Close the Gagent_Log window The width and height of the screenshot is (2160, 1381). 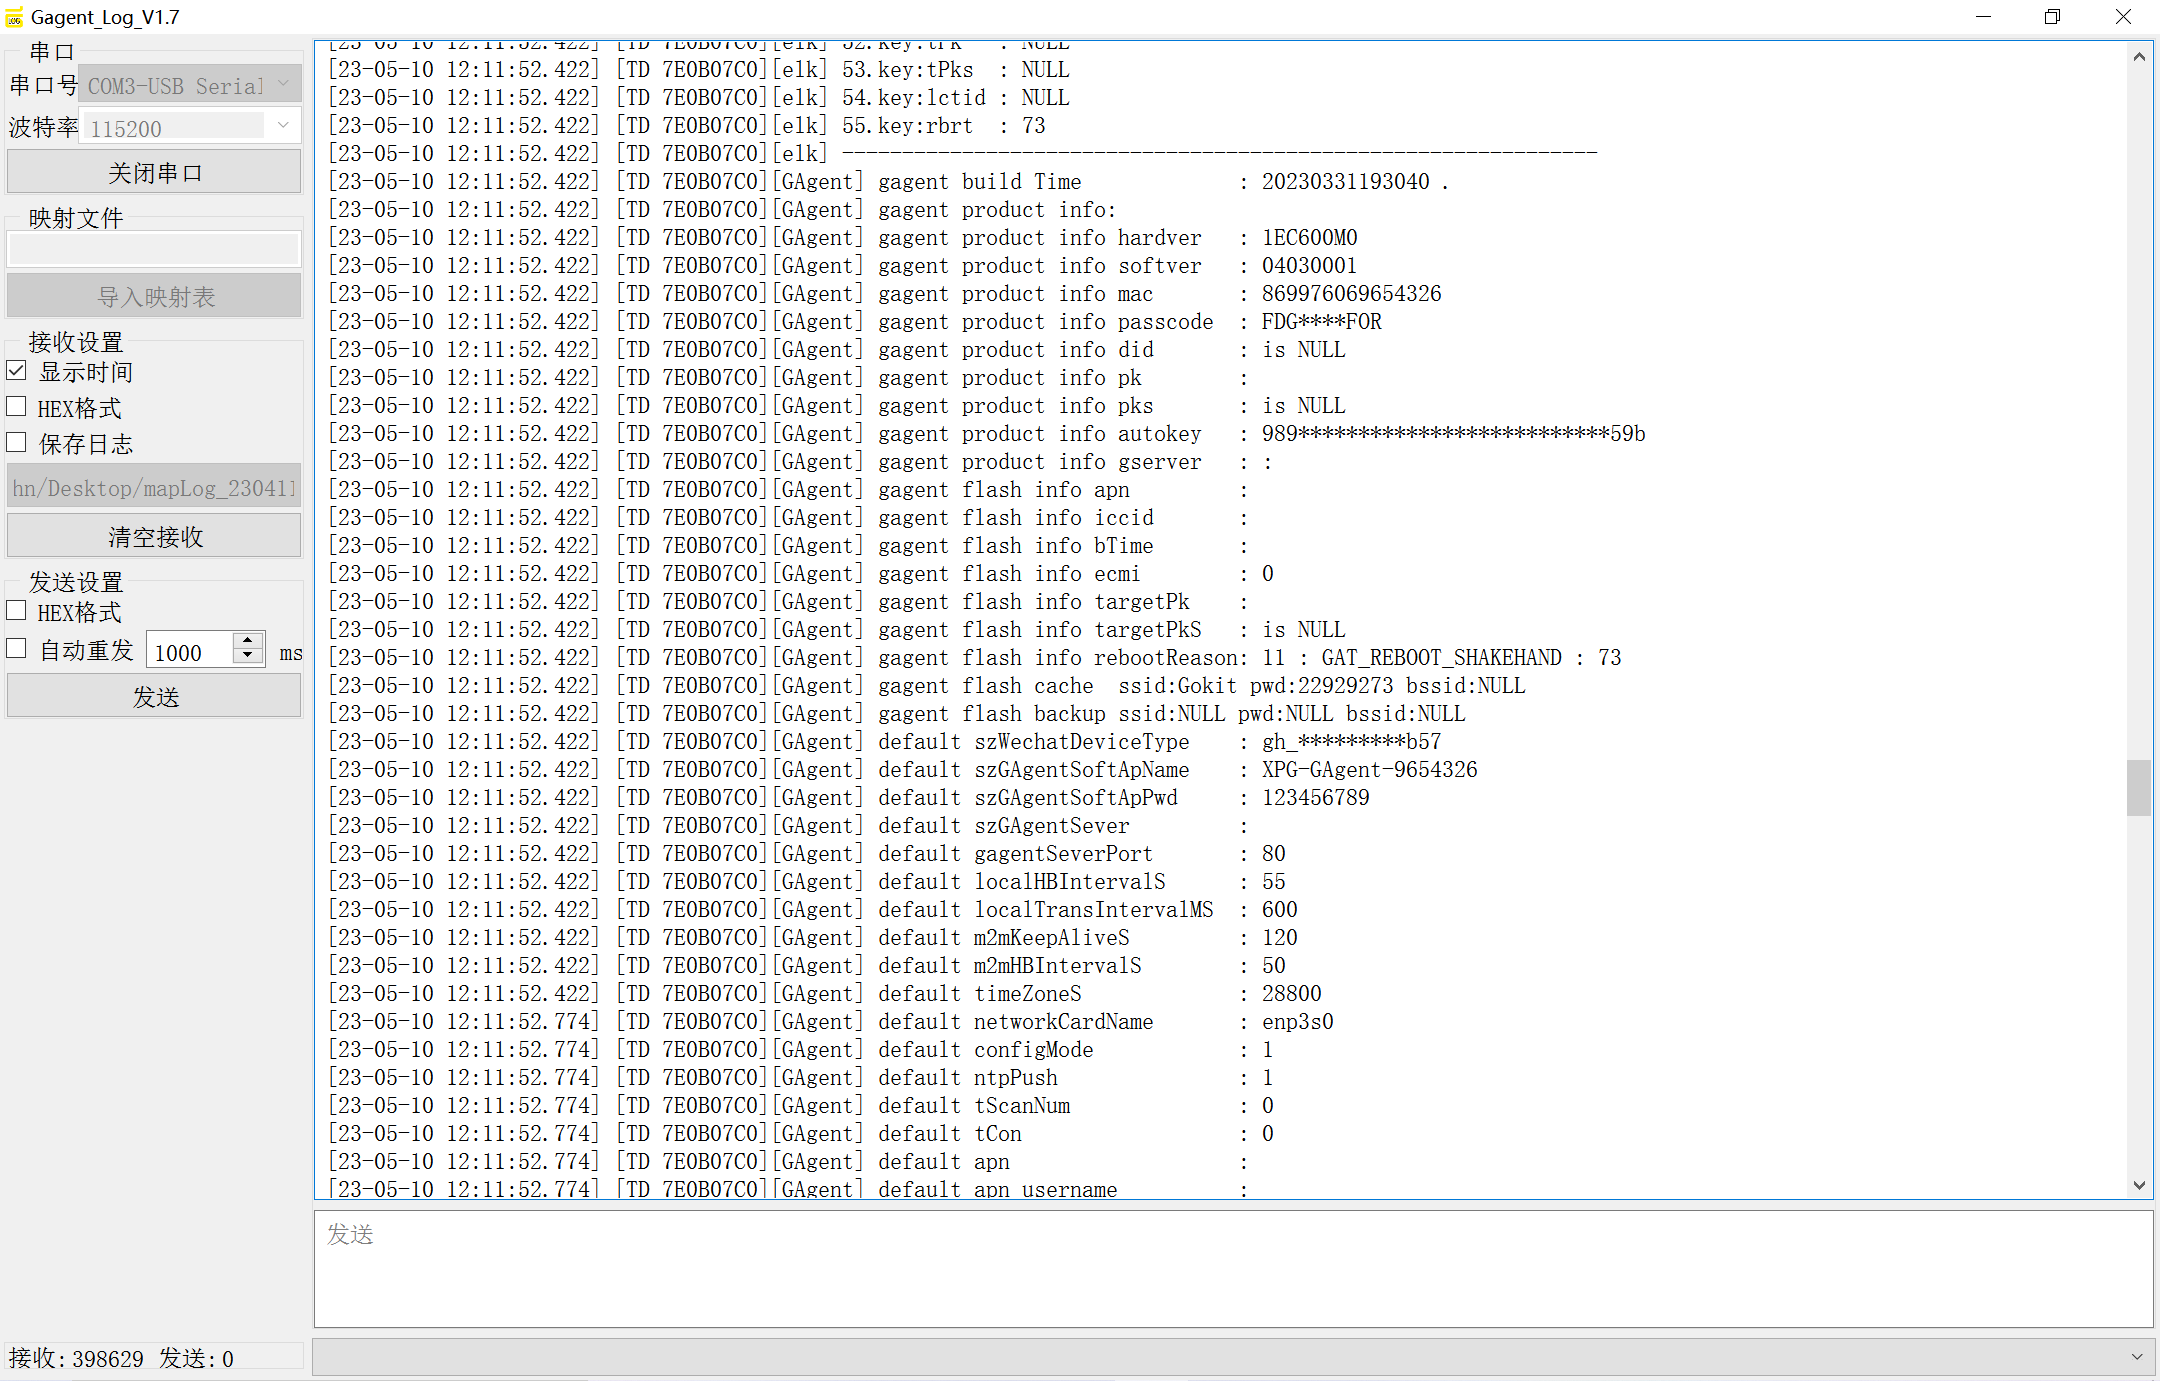tap(2123, 17)
